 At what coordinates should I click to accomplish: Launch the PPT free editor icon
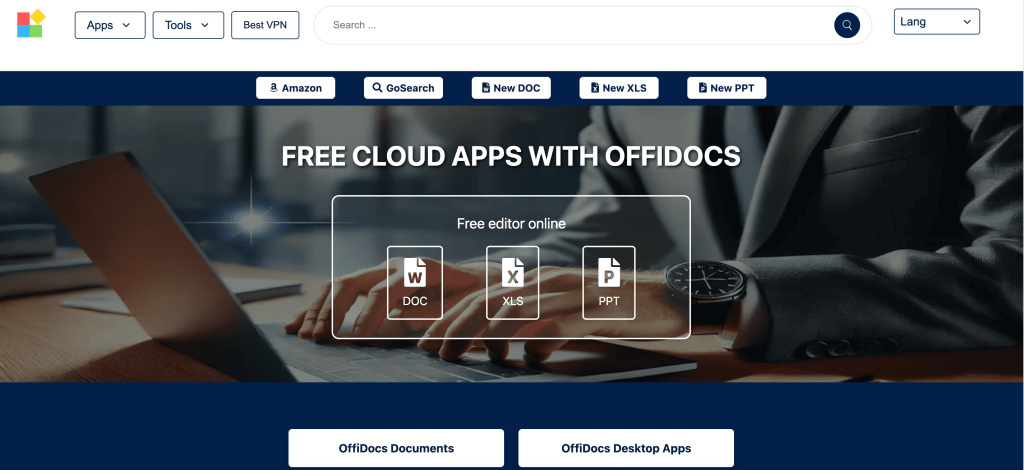point(609,283)
